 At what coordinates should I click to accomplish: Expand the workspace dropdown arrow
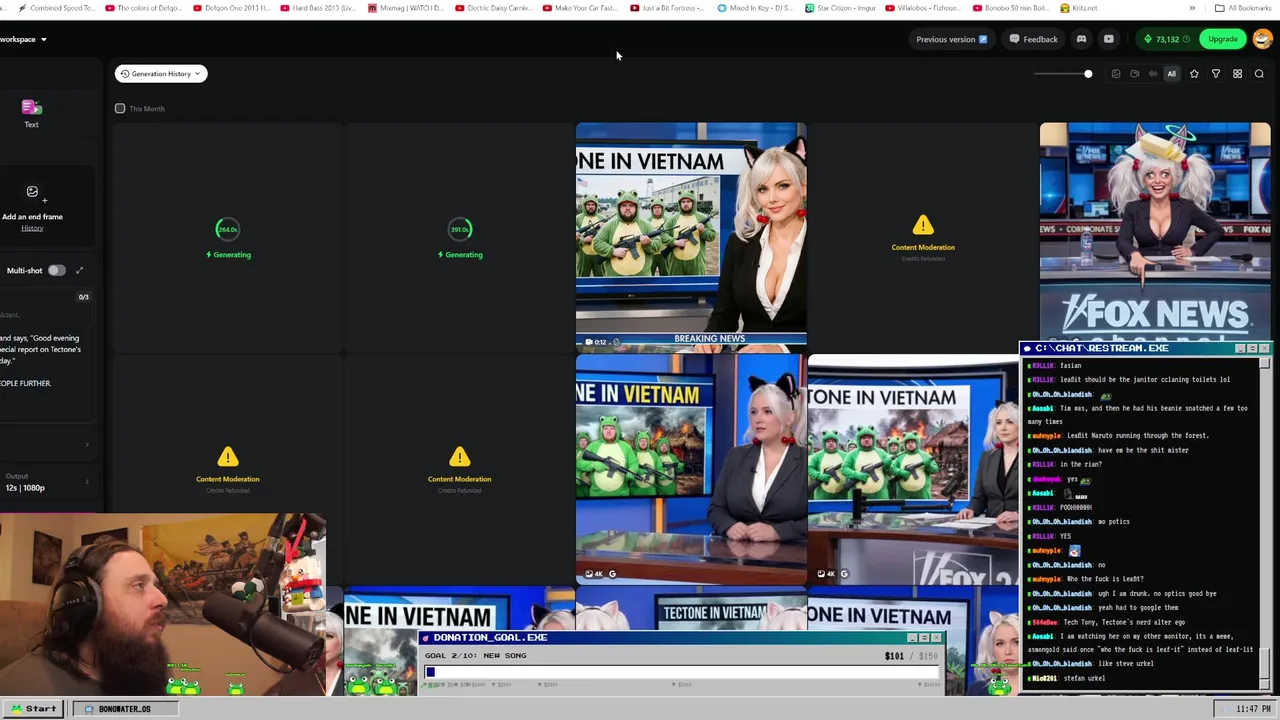tap(43, 39)
